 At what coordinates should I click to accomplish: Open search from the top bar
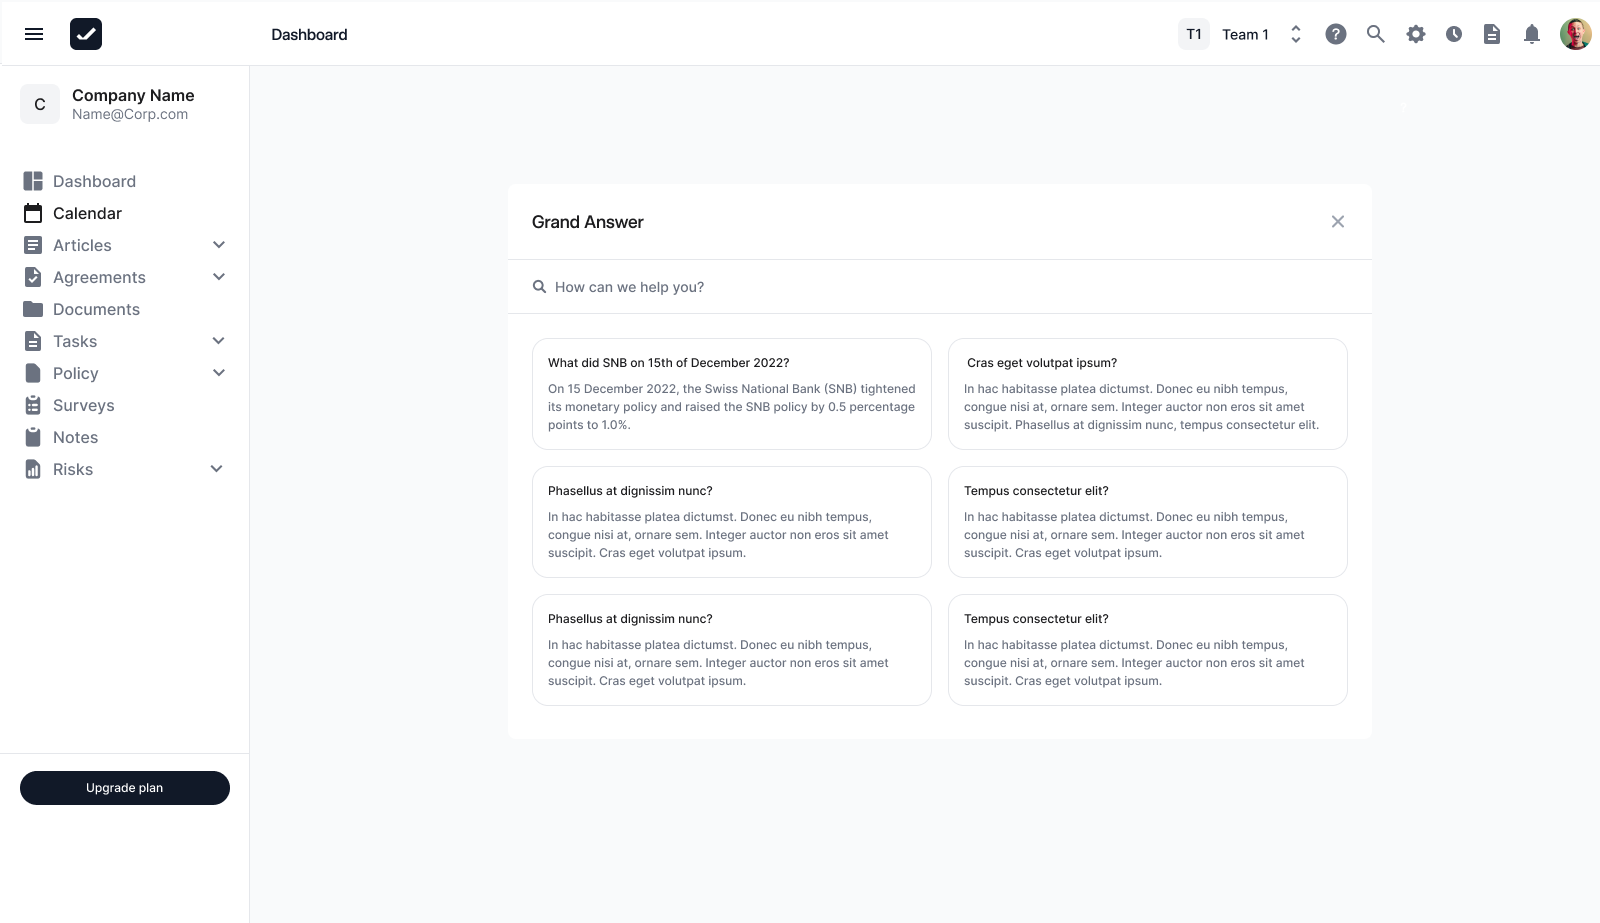(1376, 34)
